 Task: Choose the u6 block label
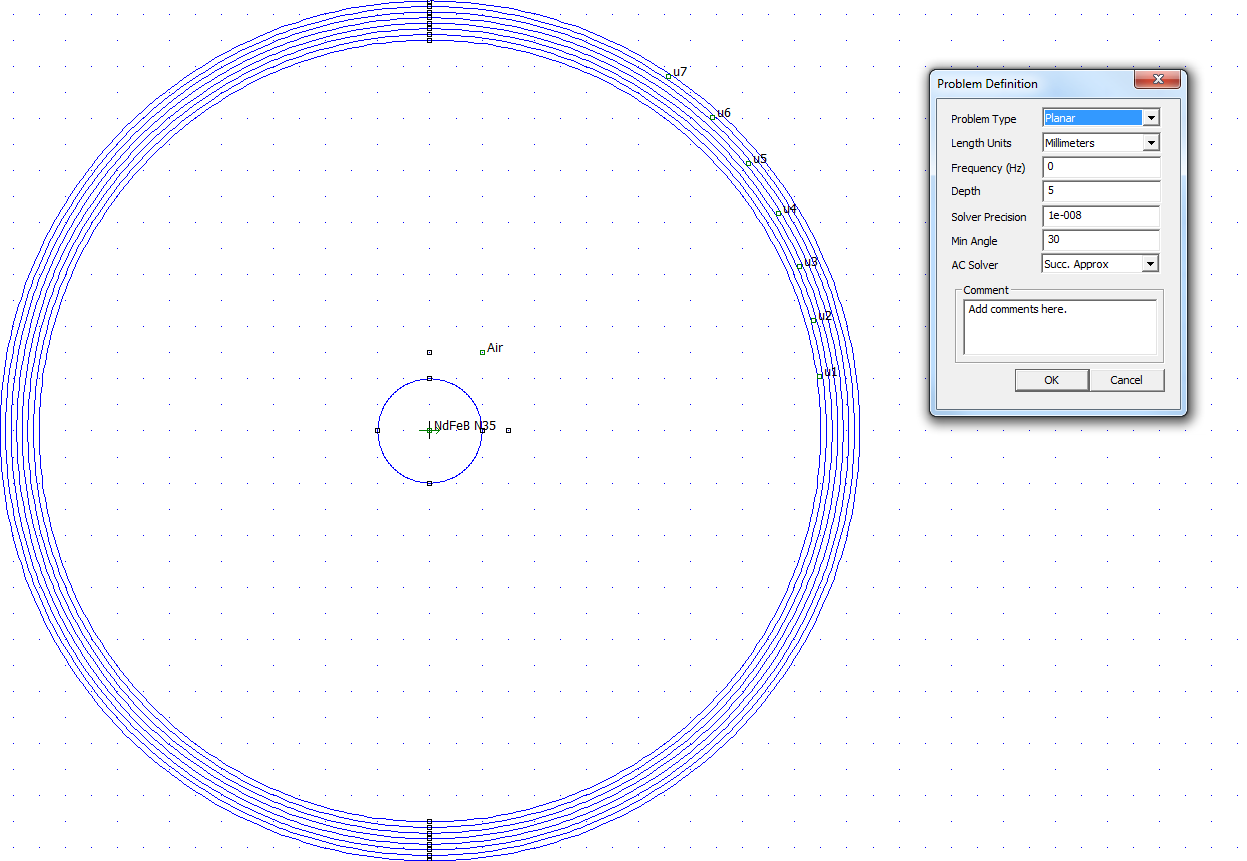pos(713,117)
